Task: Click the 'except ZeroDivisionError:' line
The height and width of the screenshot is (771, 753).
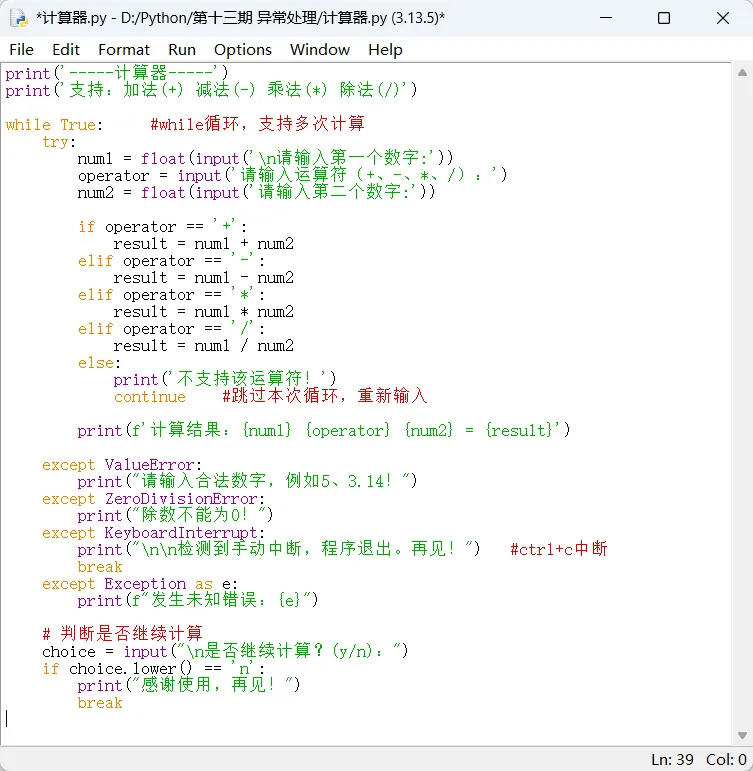Action: [153, 499]
